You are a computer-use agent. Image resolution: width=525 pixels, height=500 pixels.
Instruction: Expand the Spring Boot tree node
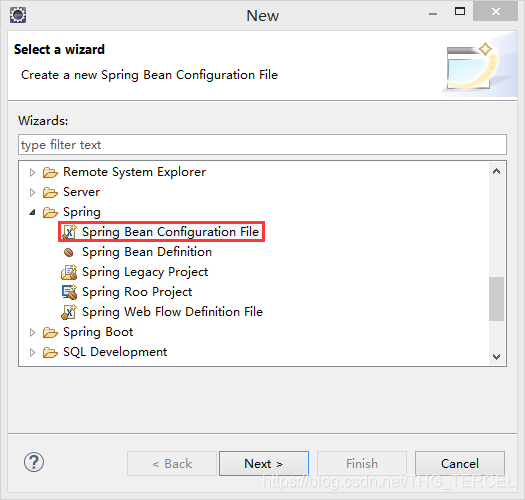[32, 333]
